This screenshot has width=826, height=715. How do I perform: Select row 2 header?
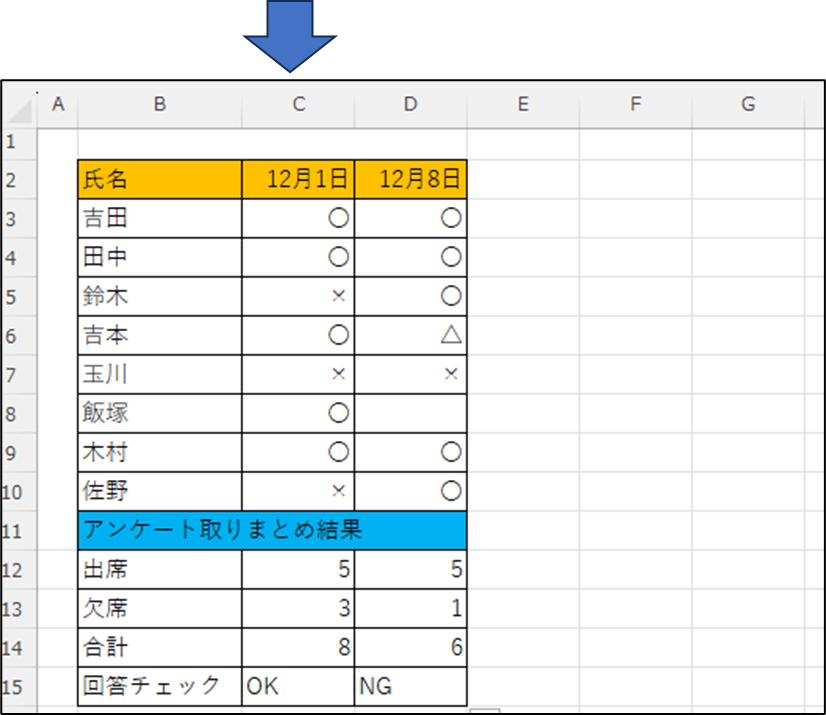pos(19,180)
